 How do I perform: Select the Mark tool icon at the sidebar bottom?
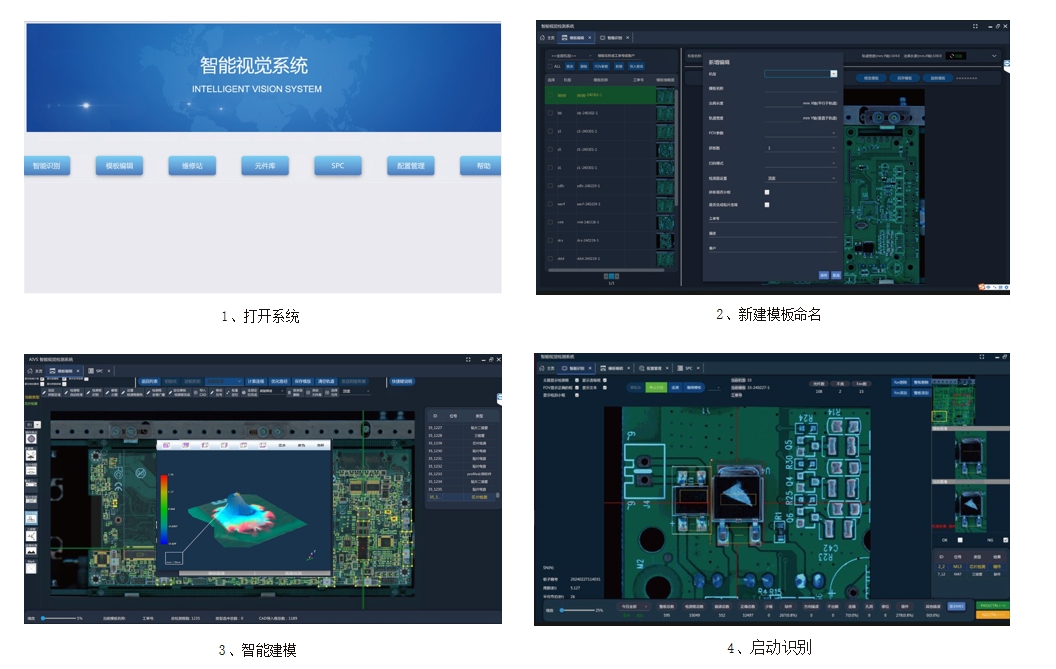pos(31,568)
